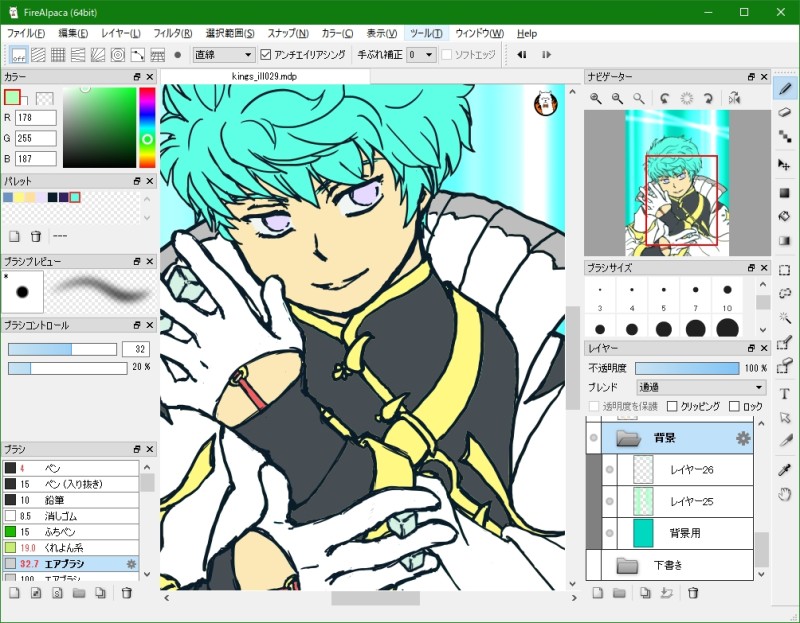Open the 手ぶれ補正 value dropdown
The height and width of the screenshot is (623, 800).
point(421,55)
